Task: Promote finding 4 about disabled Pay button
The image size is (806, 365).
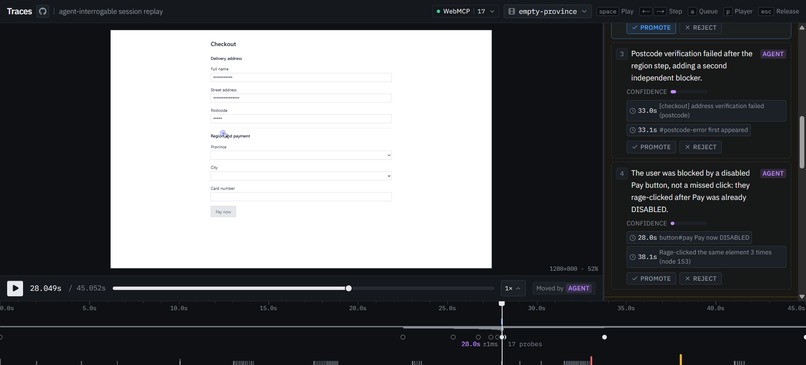Action: (650, 279)
